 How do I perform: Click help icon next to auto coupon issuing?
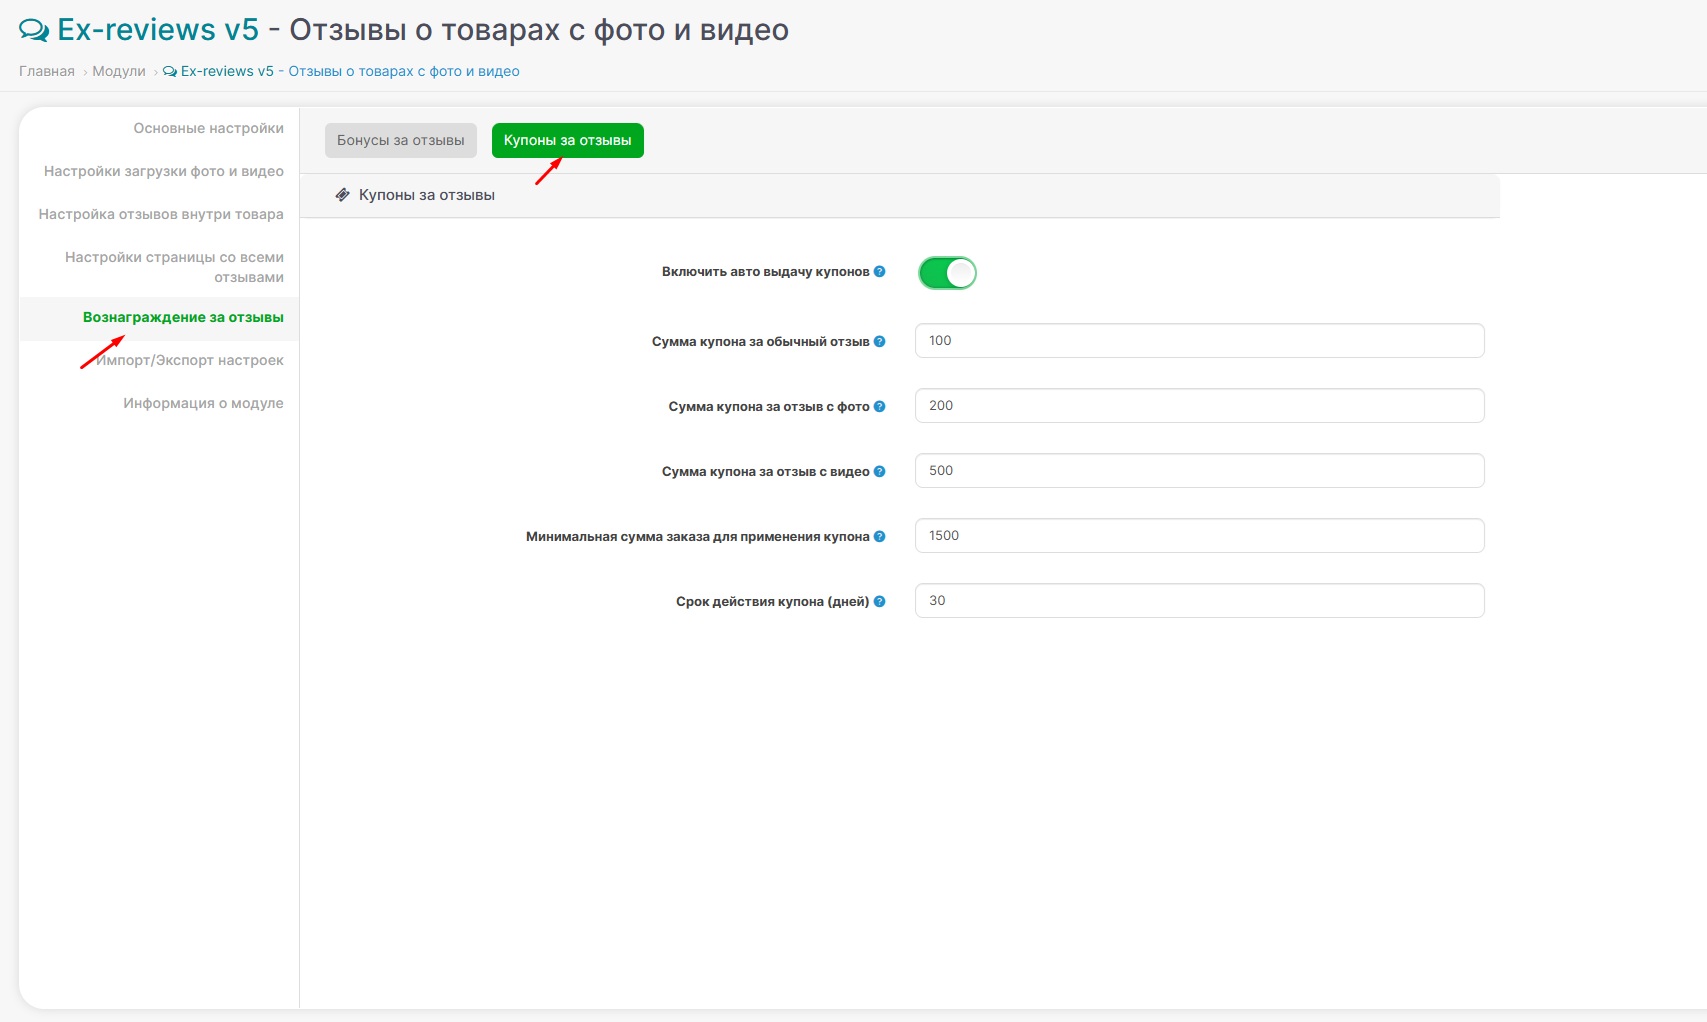[x=879, y=272]
